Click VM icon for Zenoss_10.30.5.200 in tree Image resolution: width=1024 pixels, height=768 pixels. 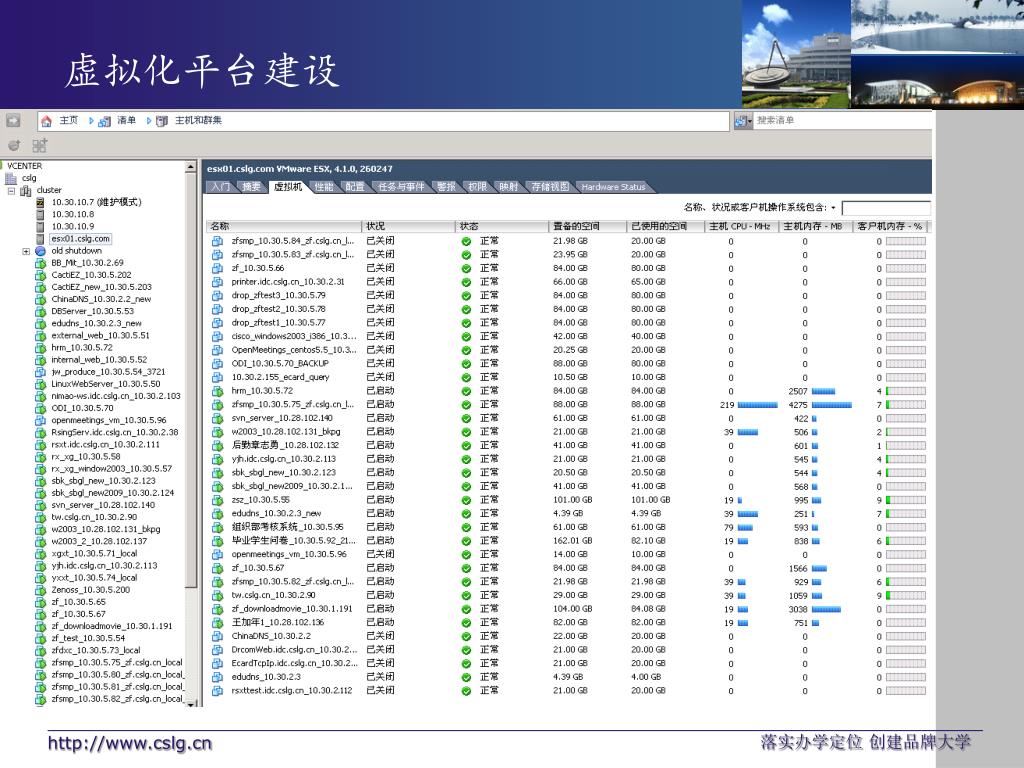click(x=40, y=590)
